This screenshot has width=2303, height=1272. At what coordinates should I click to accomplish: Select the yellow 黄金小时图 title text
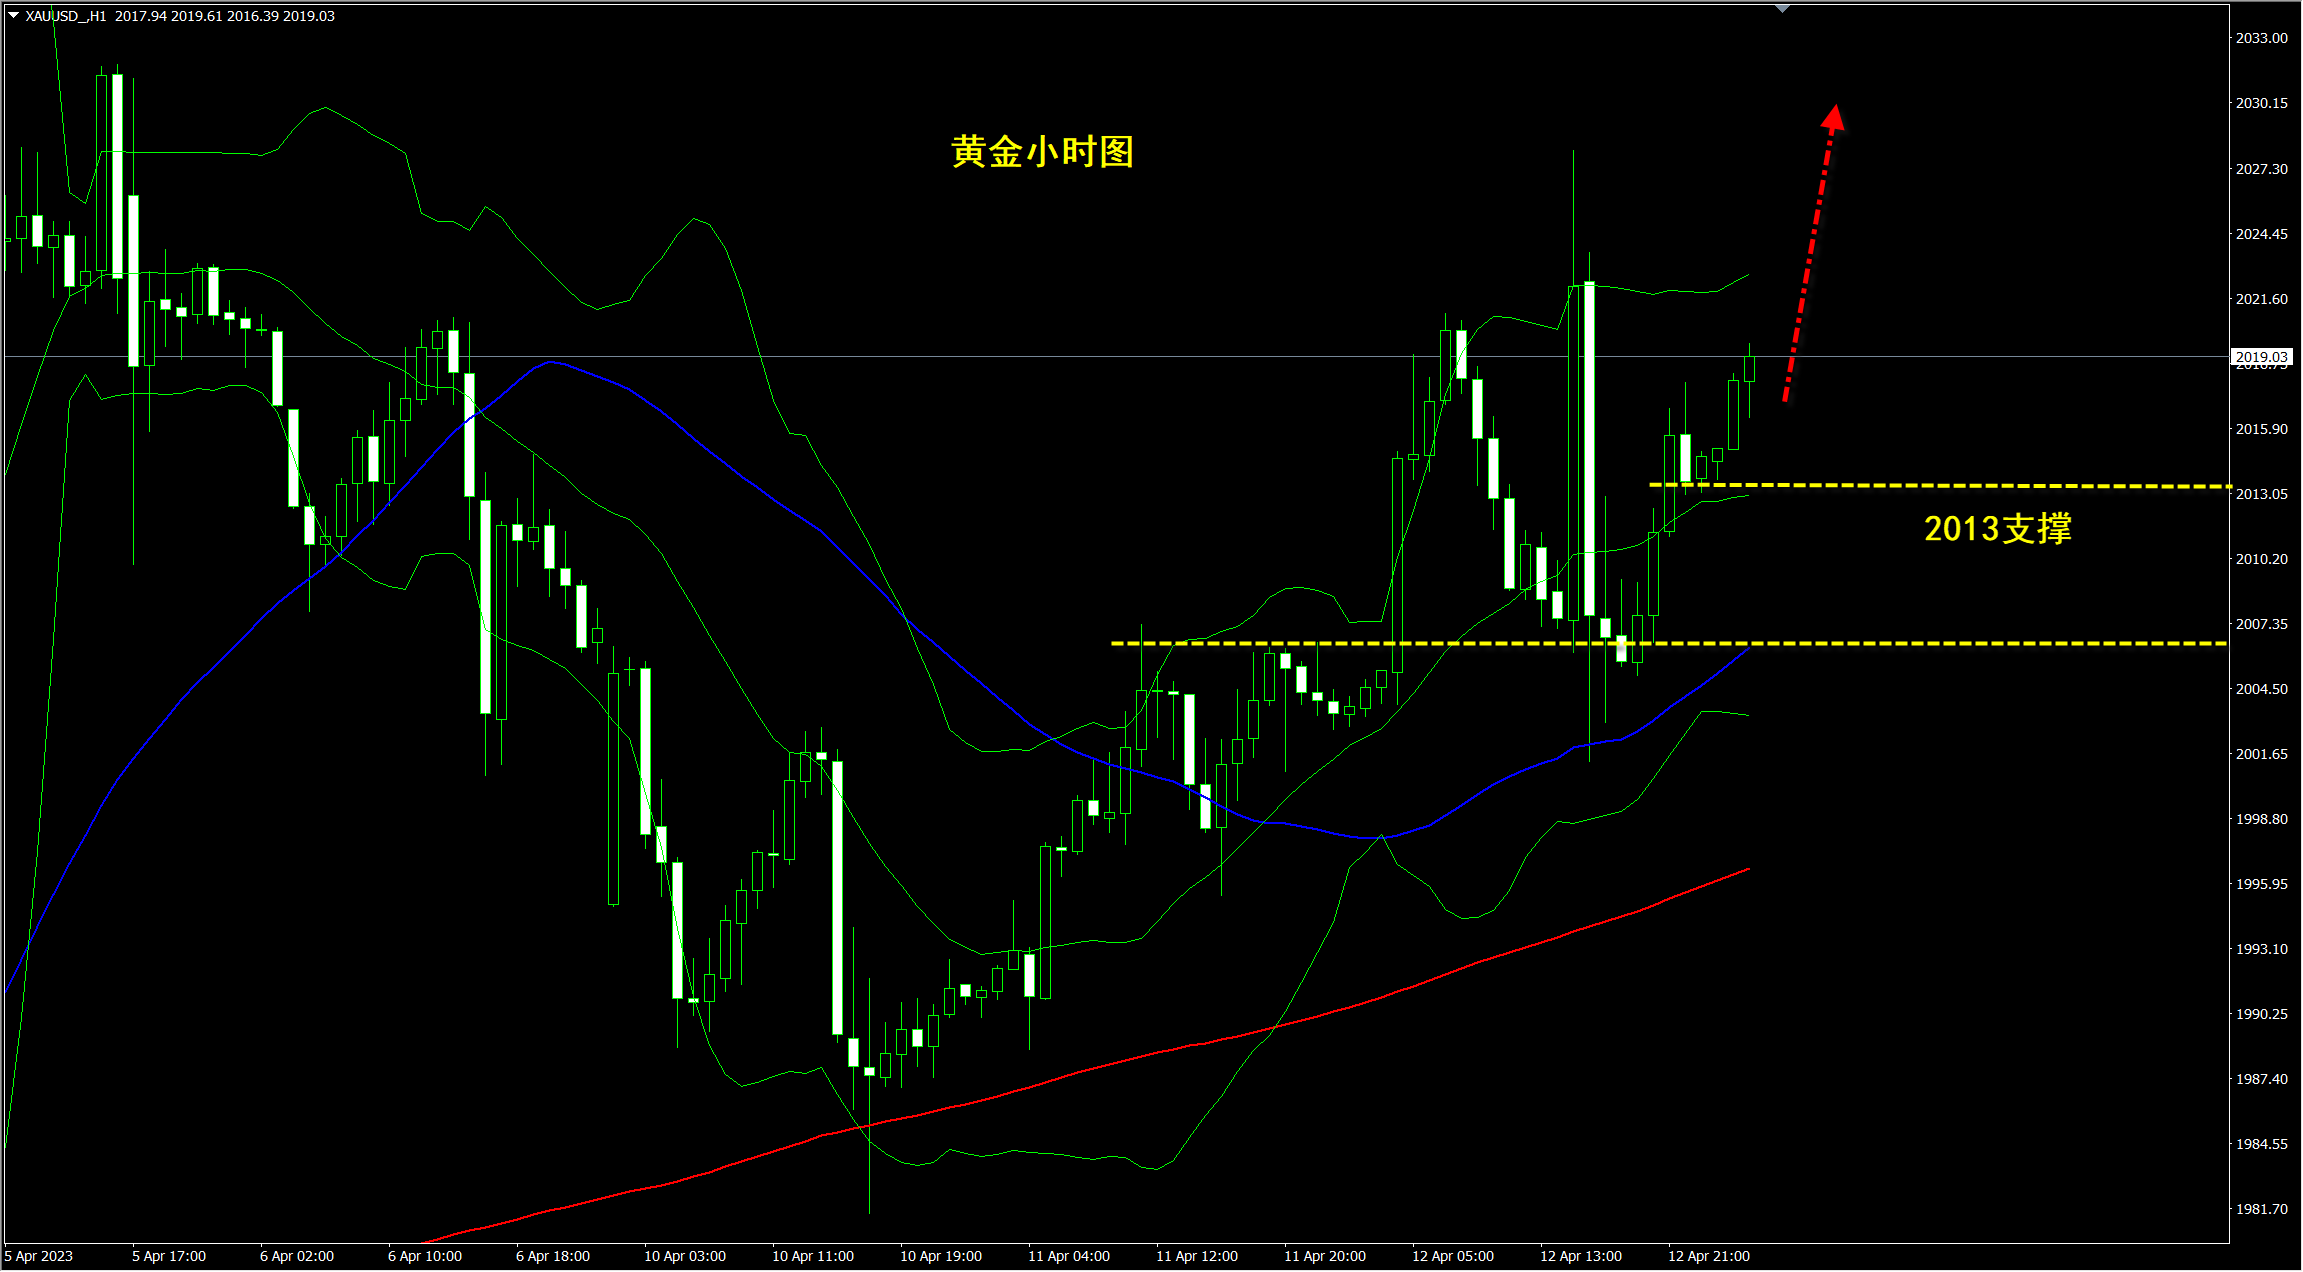tap(1042, 152)
